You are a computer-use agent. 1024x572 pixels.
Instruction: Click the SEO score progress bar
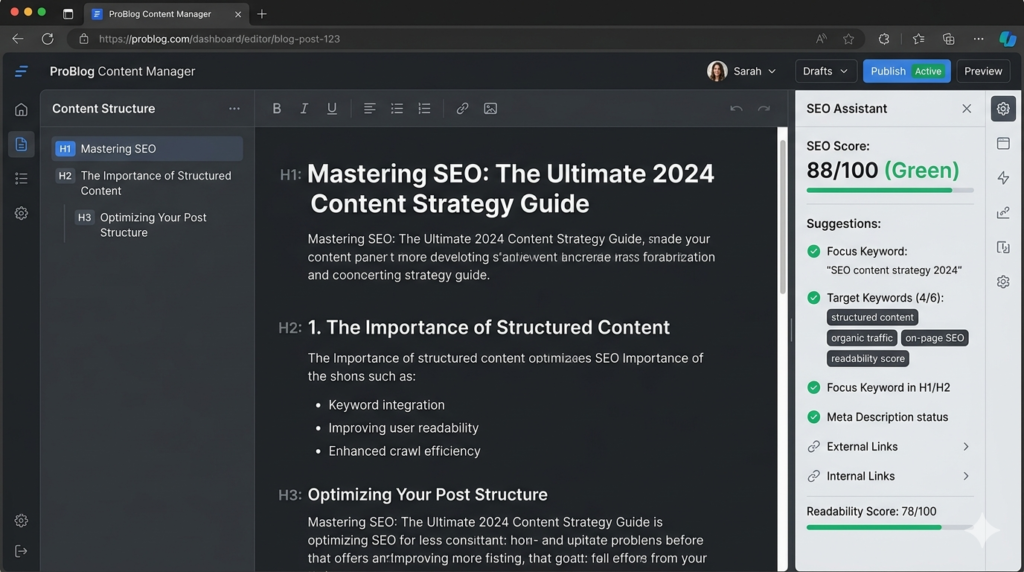click(889, 190)
